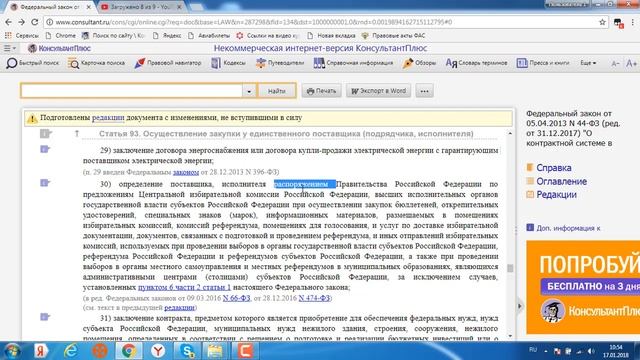Image resolution: width=640 pixels, height=360 pixels.
Task: Click Экспорт в Word button
Action: click(379, 91)
